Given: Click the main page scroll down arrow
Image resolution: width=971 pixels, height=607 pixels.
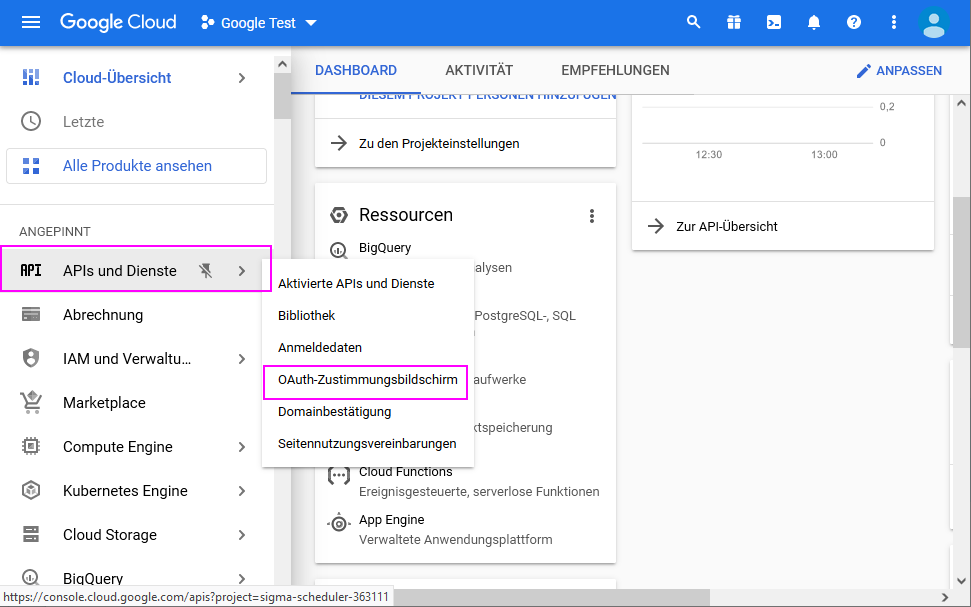Looking at the screenshot, I should [x=961, y=580].
